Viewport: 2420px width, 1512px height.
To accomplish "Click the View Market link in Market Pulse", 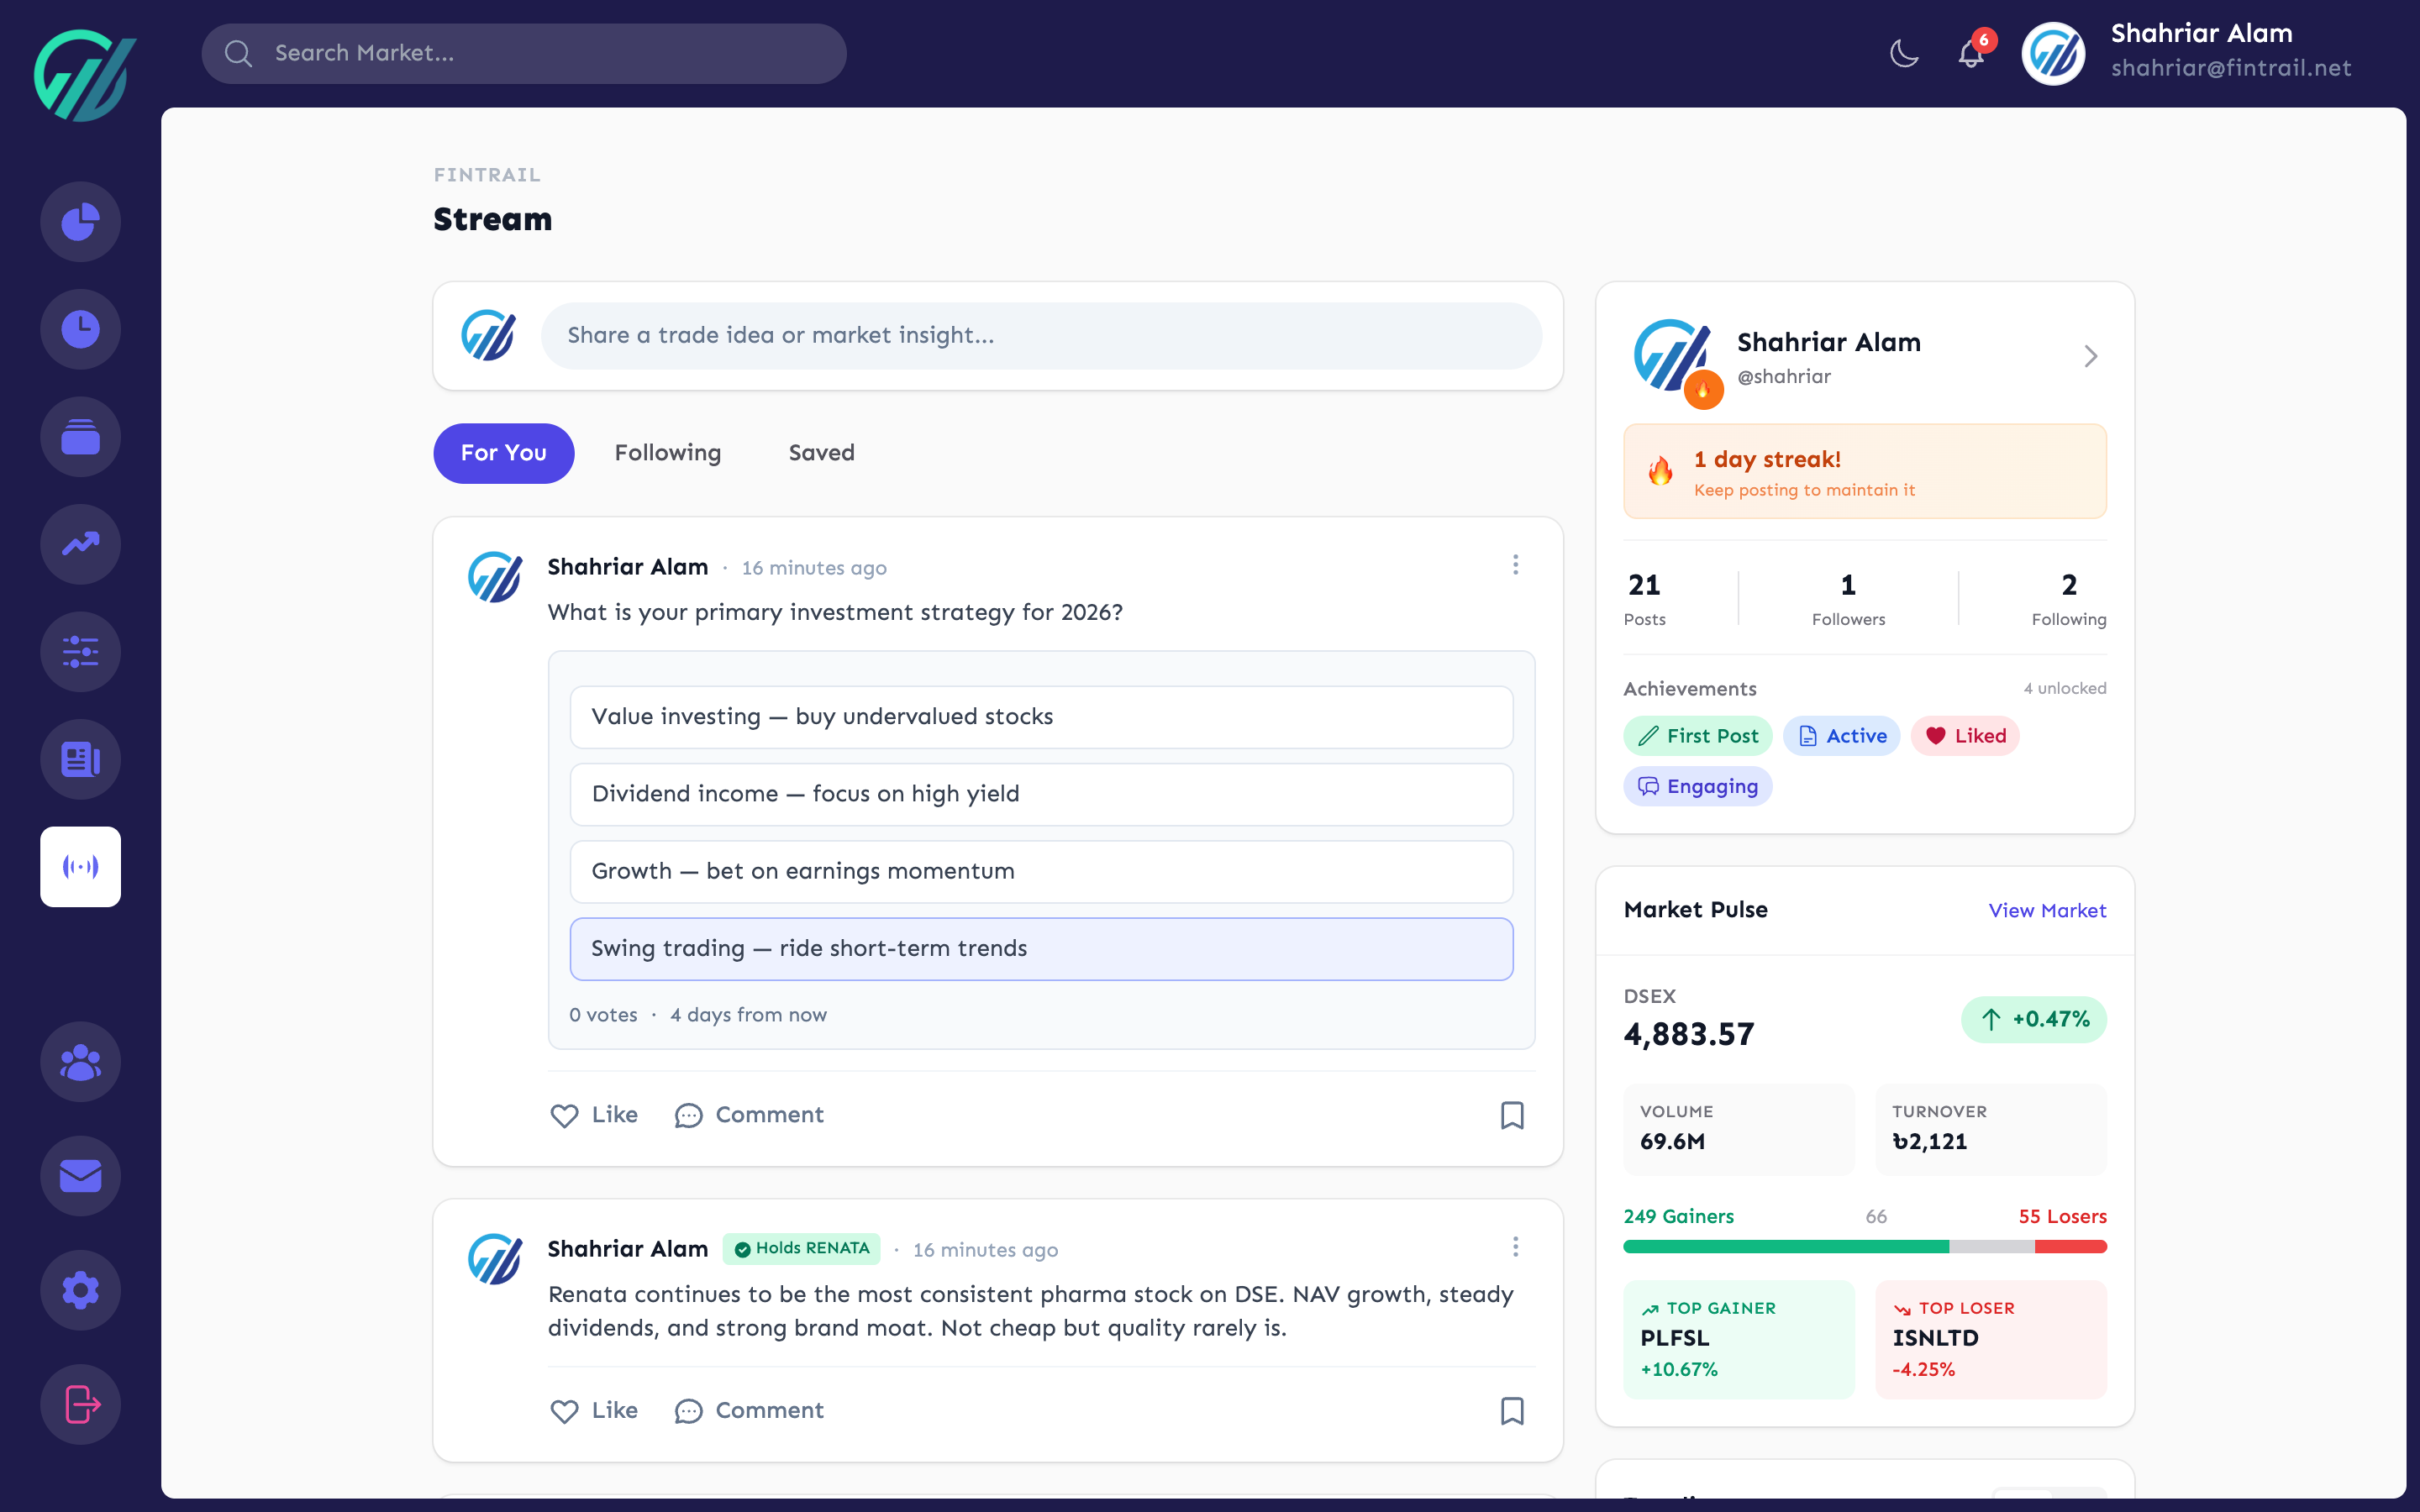I will coord(2046,910).
